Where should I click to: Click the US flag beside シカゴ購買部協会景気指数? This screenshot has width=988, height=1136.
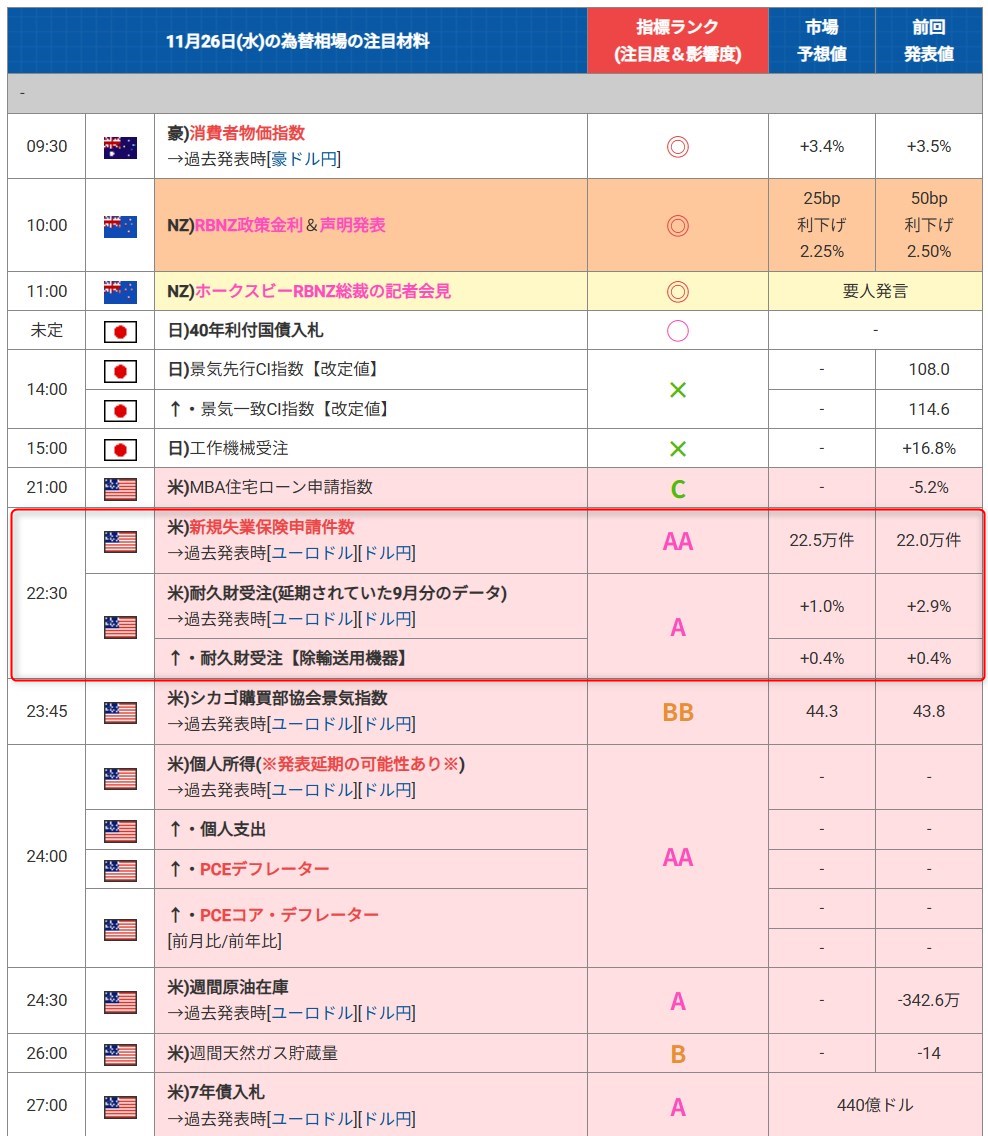coord(120,712)
